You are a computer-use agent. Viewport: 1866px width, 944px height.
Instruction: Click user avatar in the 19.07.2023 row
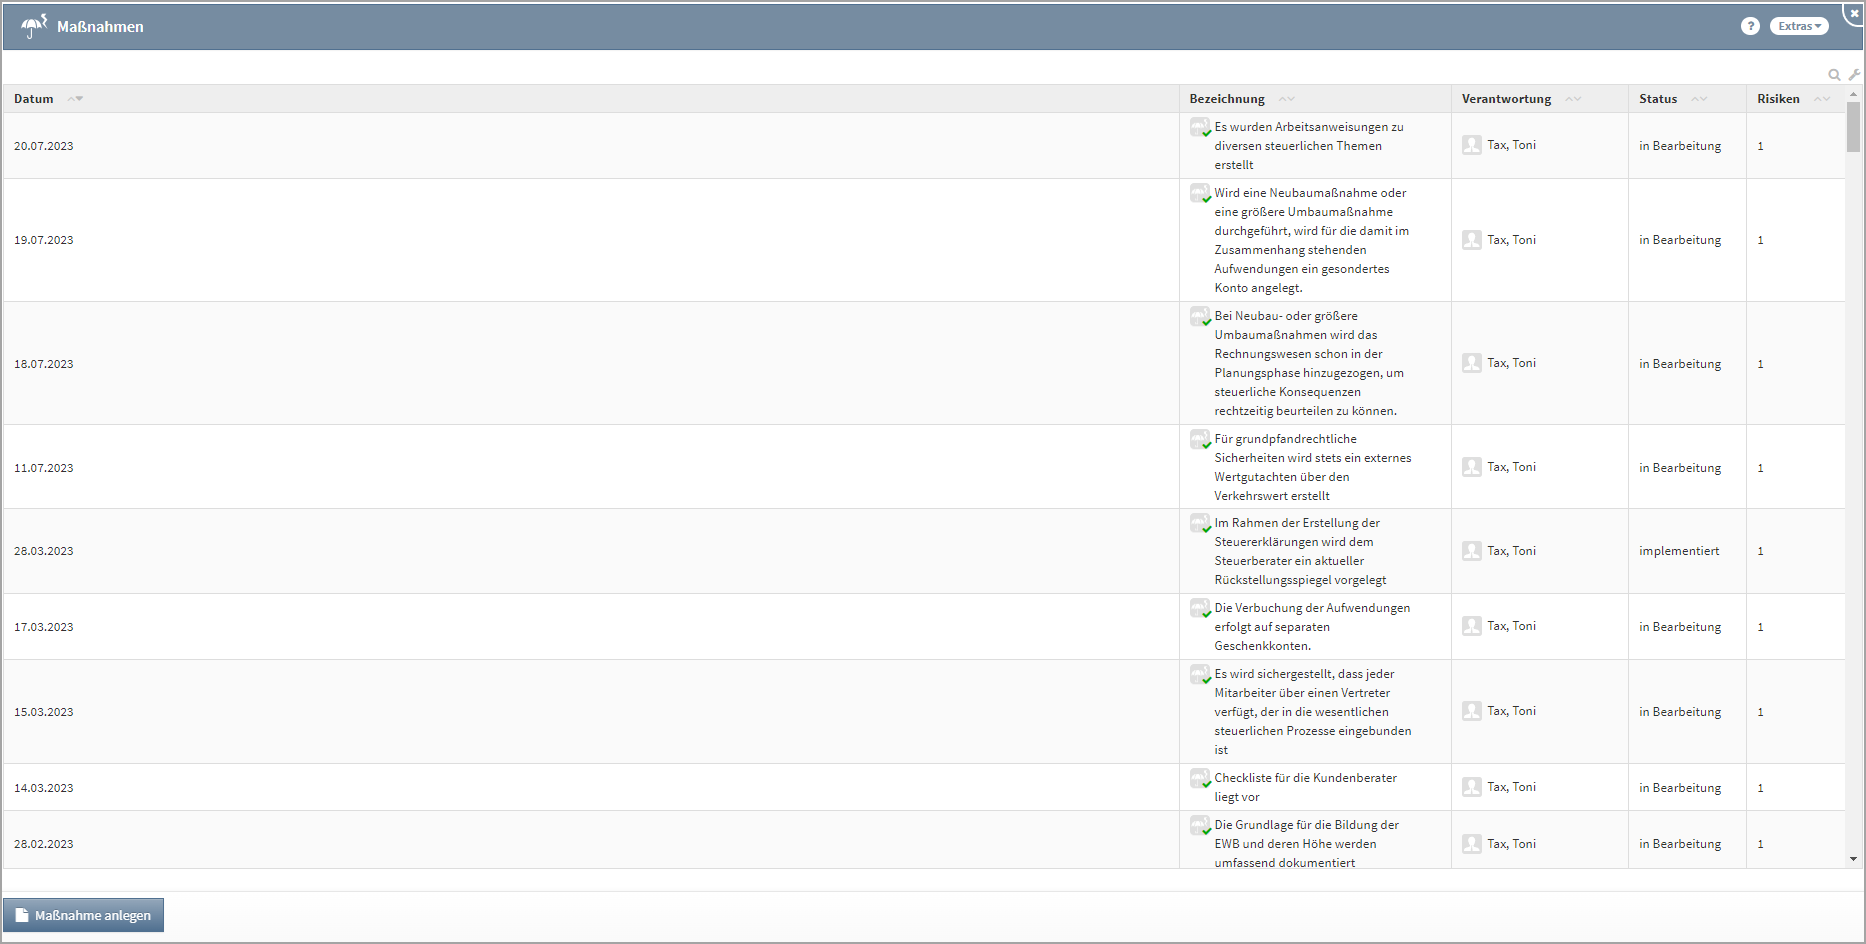pos(1472,240)
